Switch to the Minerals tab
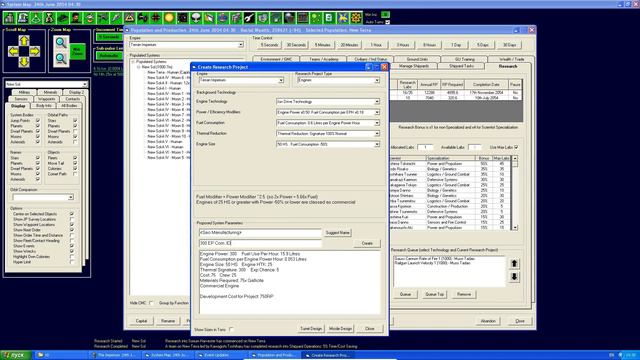 point(50,92)
